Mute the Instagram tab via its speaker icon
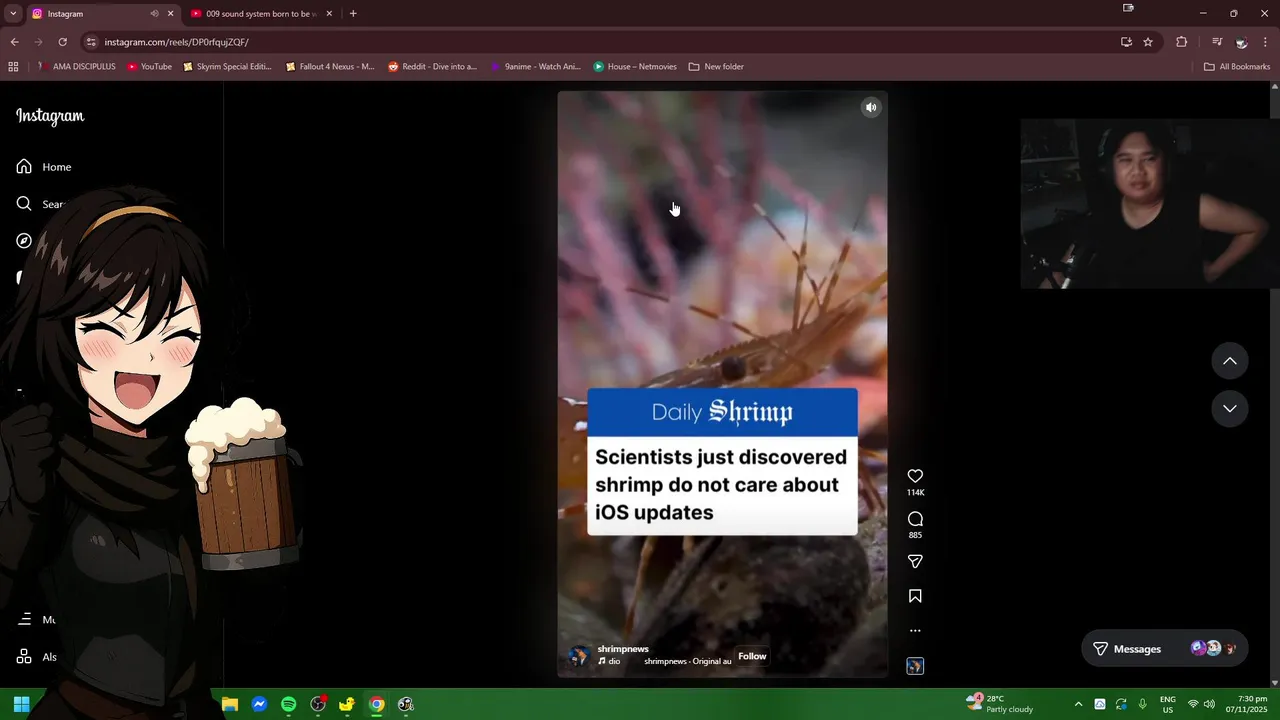Screen dimensions: 1280x720 (x=154, y=14)
